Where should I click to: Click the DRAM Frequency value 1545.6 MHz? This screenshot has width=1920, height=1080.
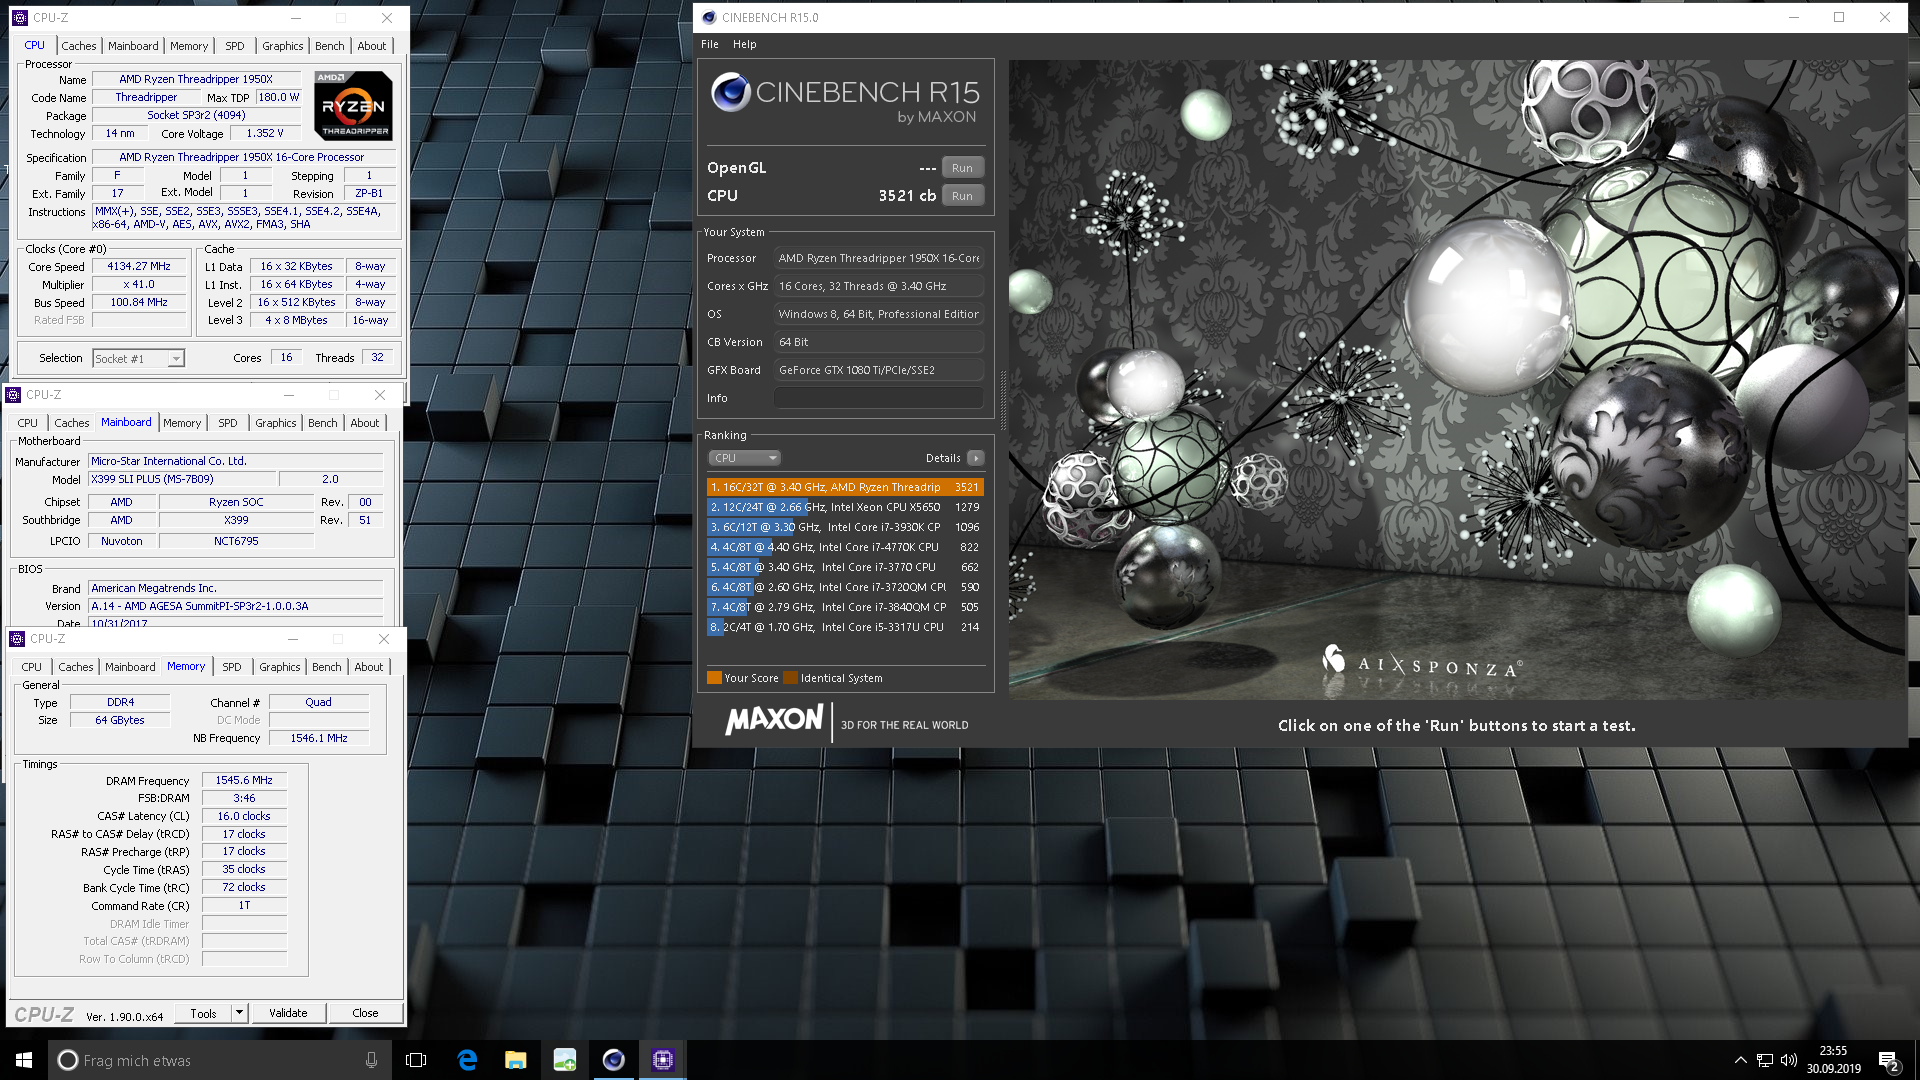[244, 780]
